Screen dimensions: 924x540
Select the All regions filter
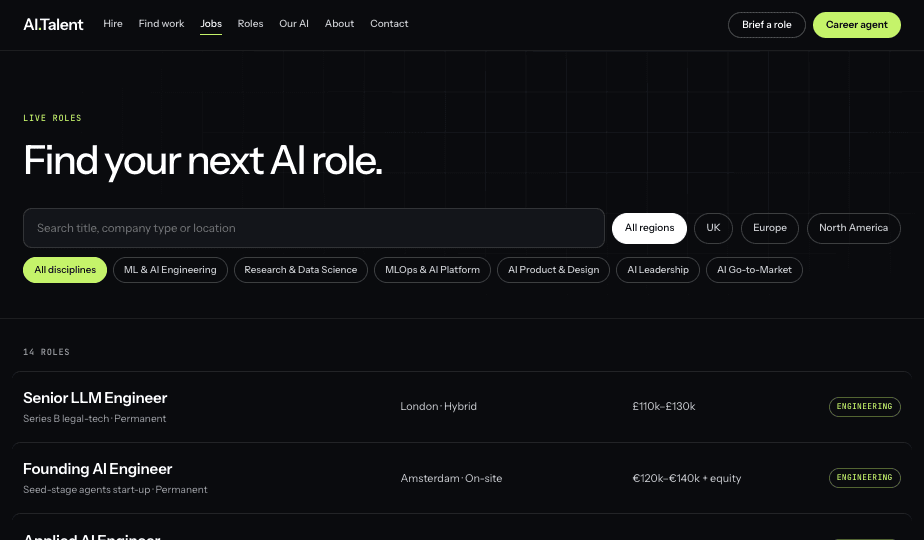(649, 228)
